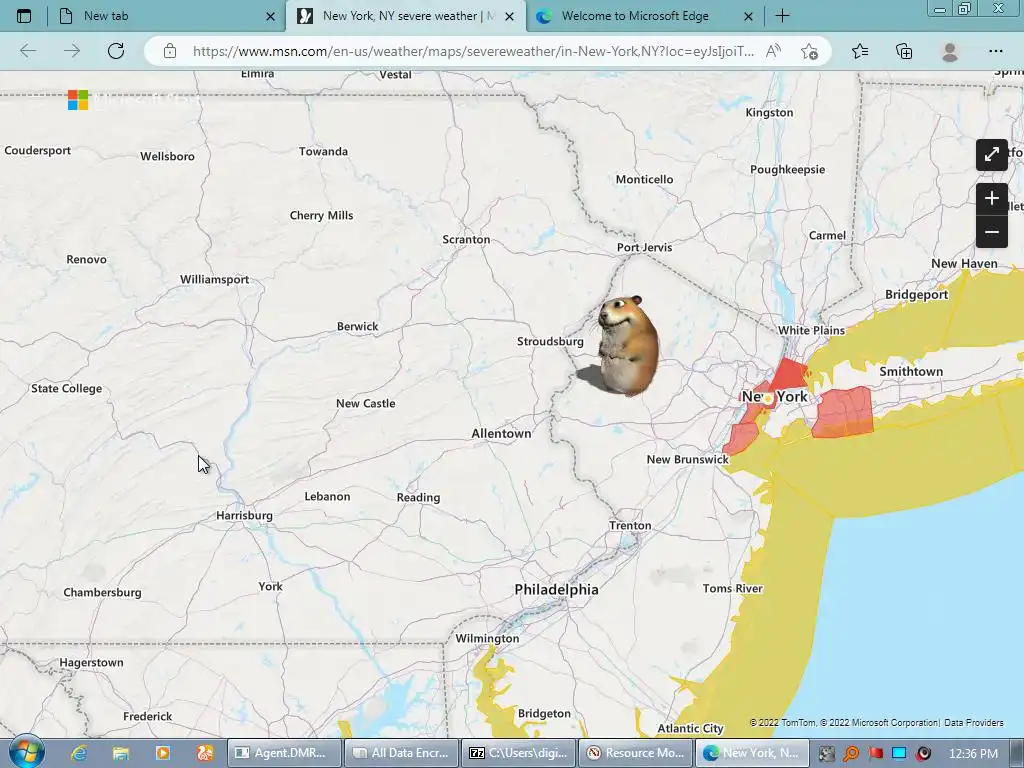Open the tab actions menu icon

(24, 16)
